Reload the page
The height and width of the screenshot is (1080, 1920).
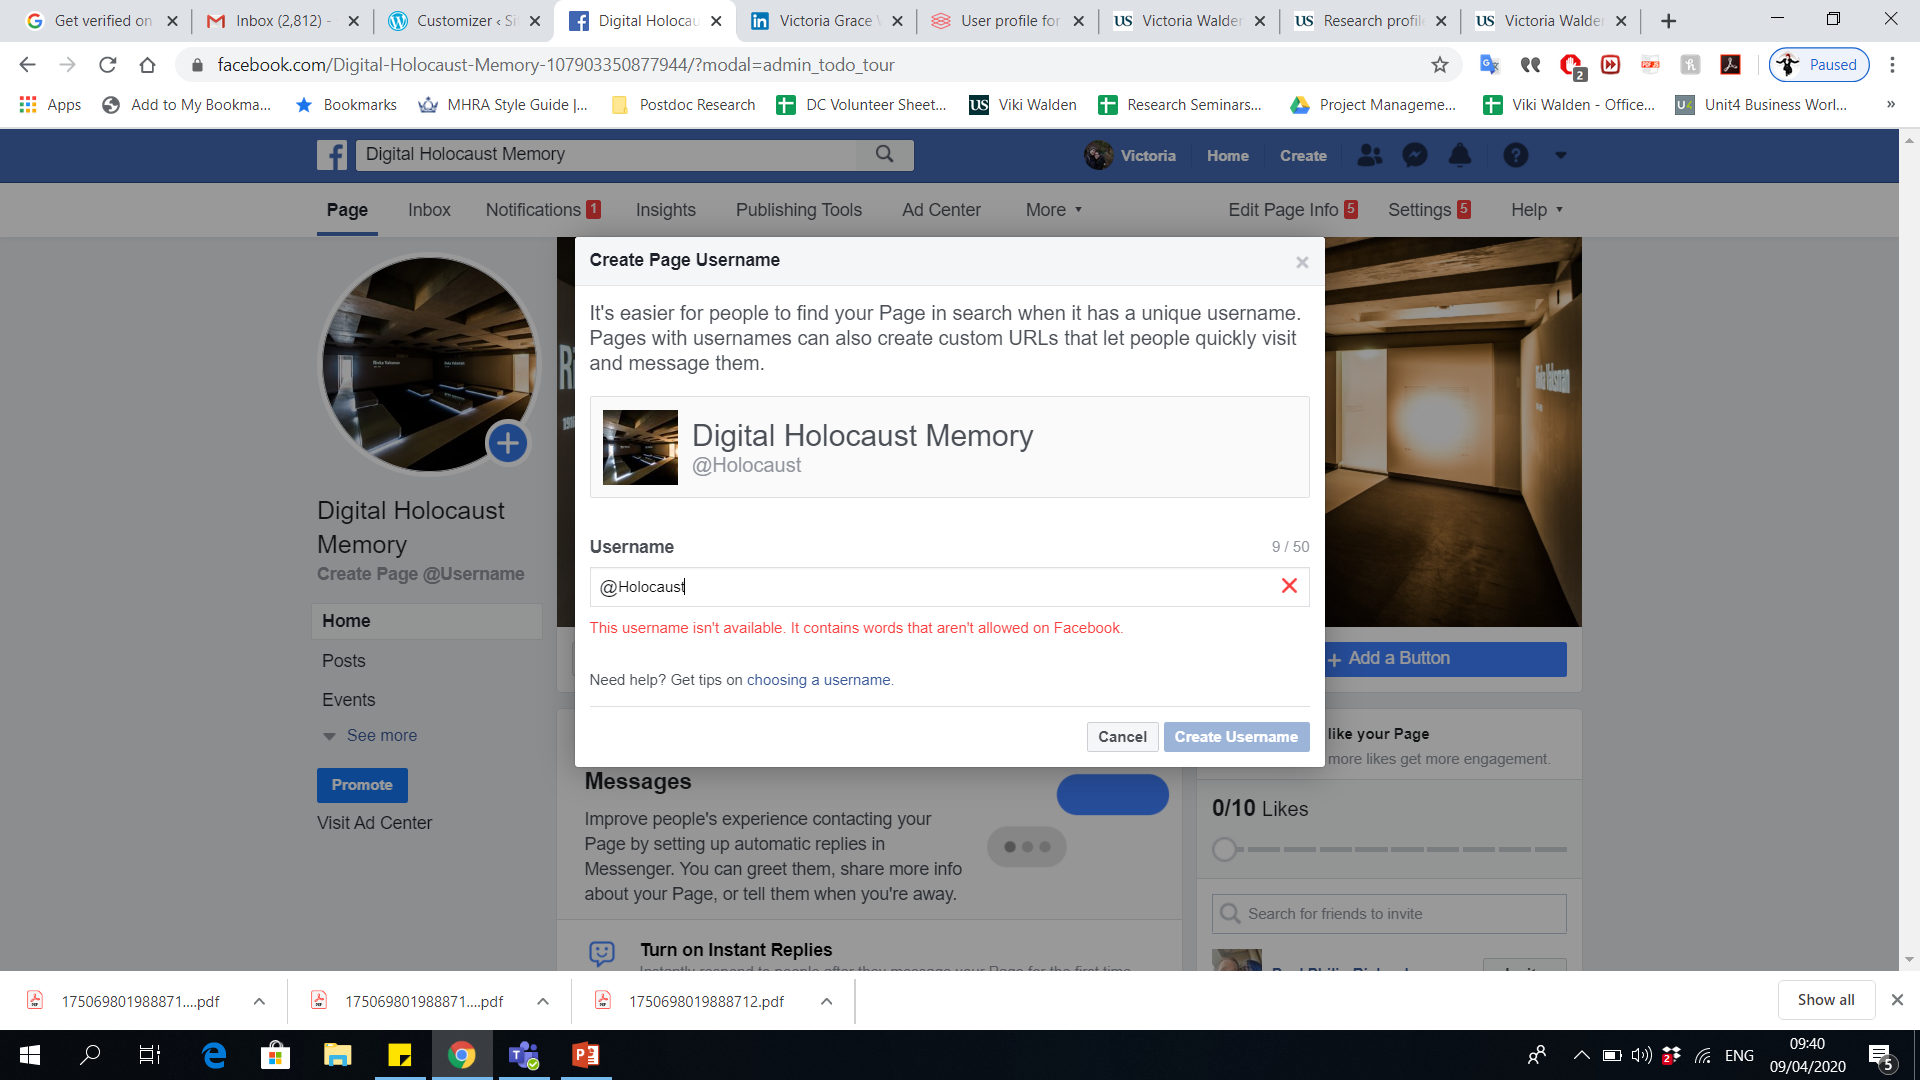108,65
